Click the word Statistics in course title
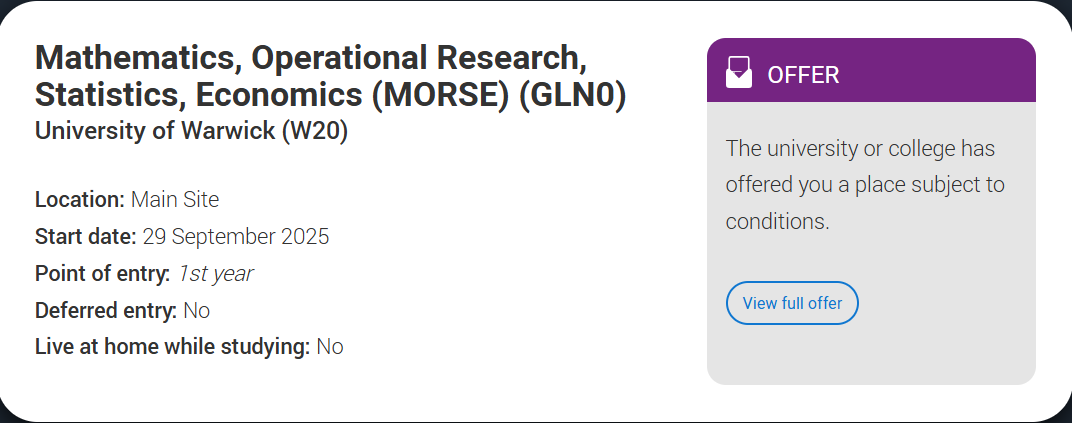Image resolution: width=1072 pixels, height=423 pixels. point(108,95)
